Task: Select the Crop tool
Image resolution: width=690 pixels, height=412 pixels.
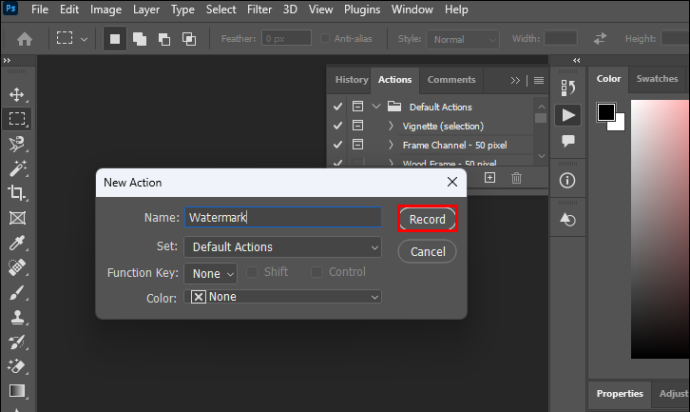Action: [17, 193]
